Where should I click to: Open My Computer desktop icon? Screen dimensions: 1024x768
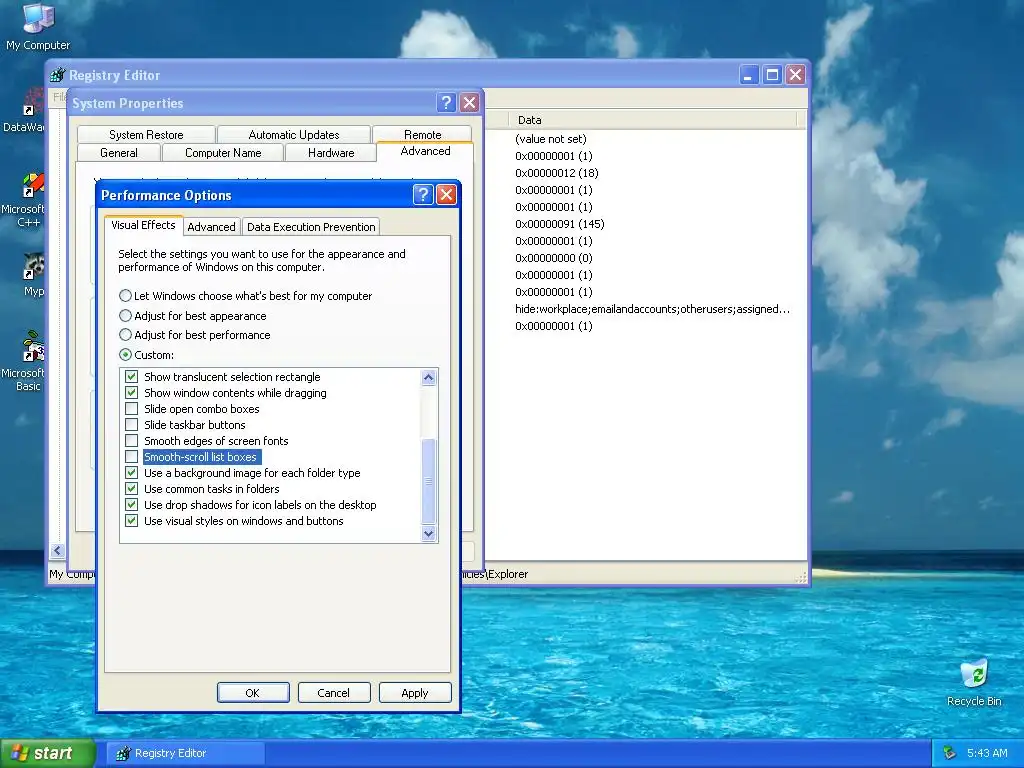point(38,27)
